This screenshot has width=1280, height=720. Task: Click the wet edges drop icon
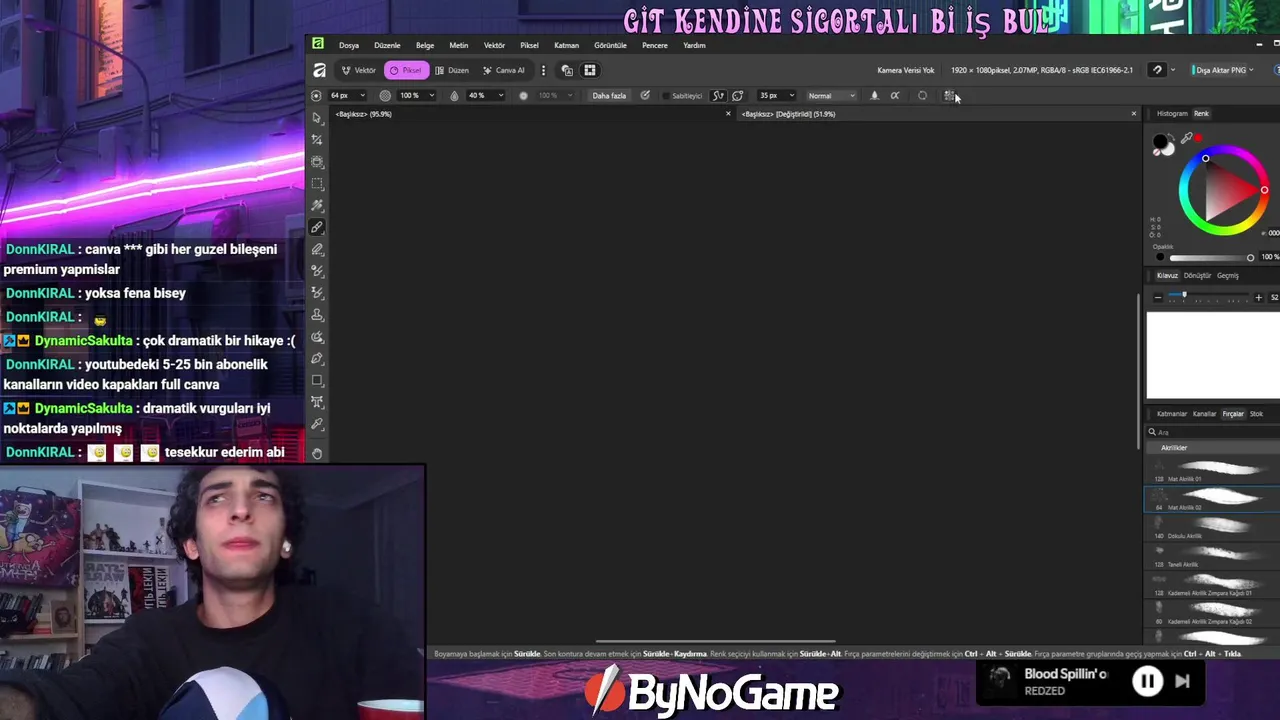click(x=874, y=96)
